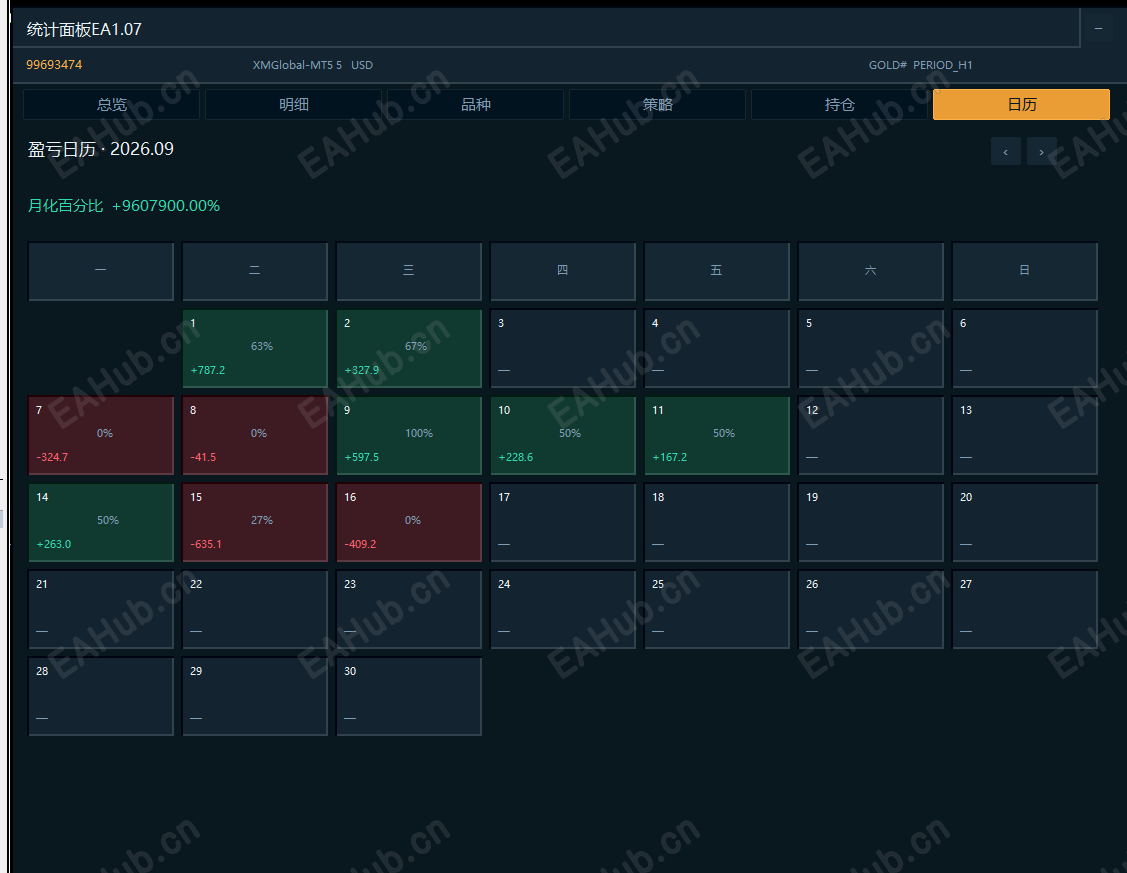Go to previous month with left arrow
The width and height of the screenshot is (1127, 873).
point(1006,152)
